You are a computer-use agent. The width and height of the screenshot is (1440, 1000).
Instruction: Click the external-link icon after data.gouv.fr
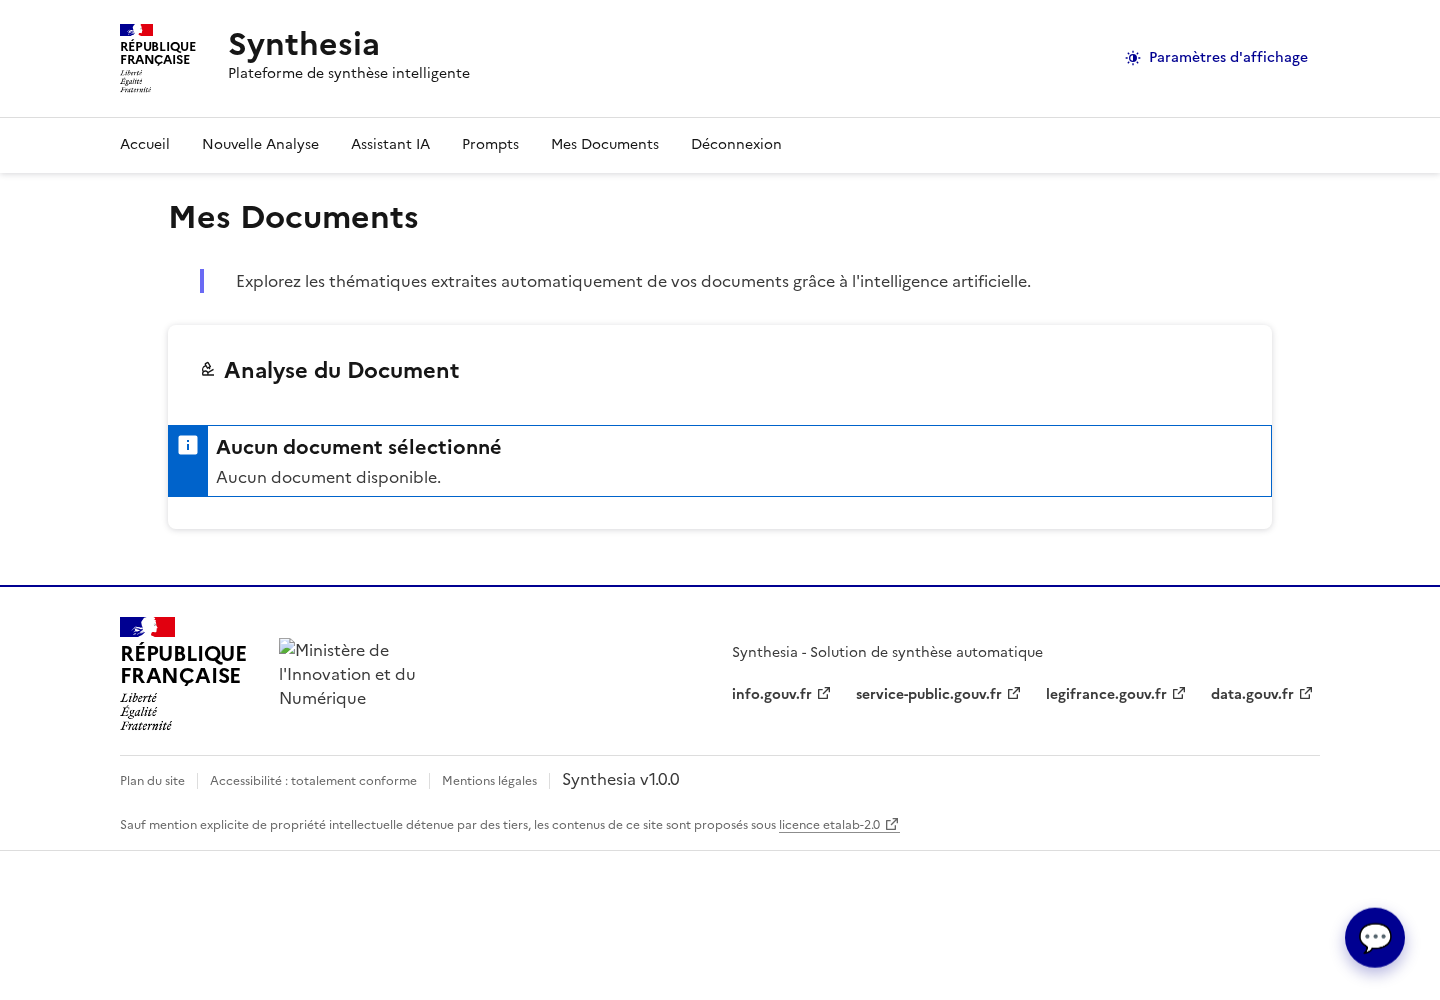pyautogui.click(x=1306, y=693)
